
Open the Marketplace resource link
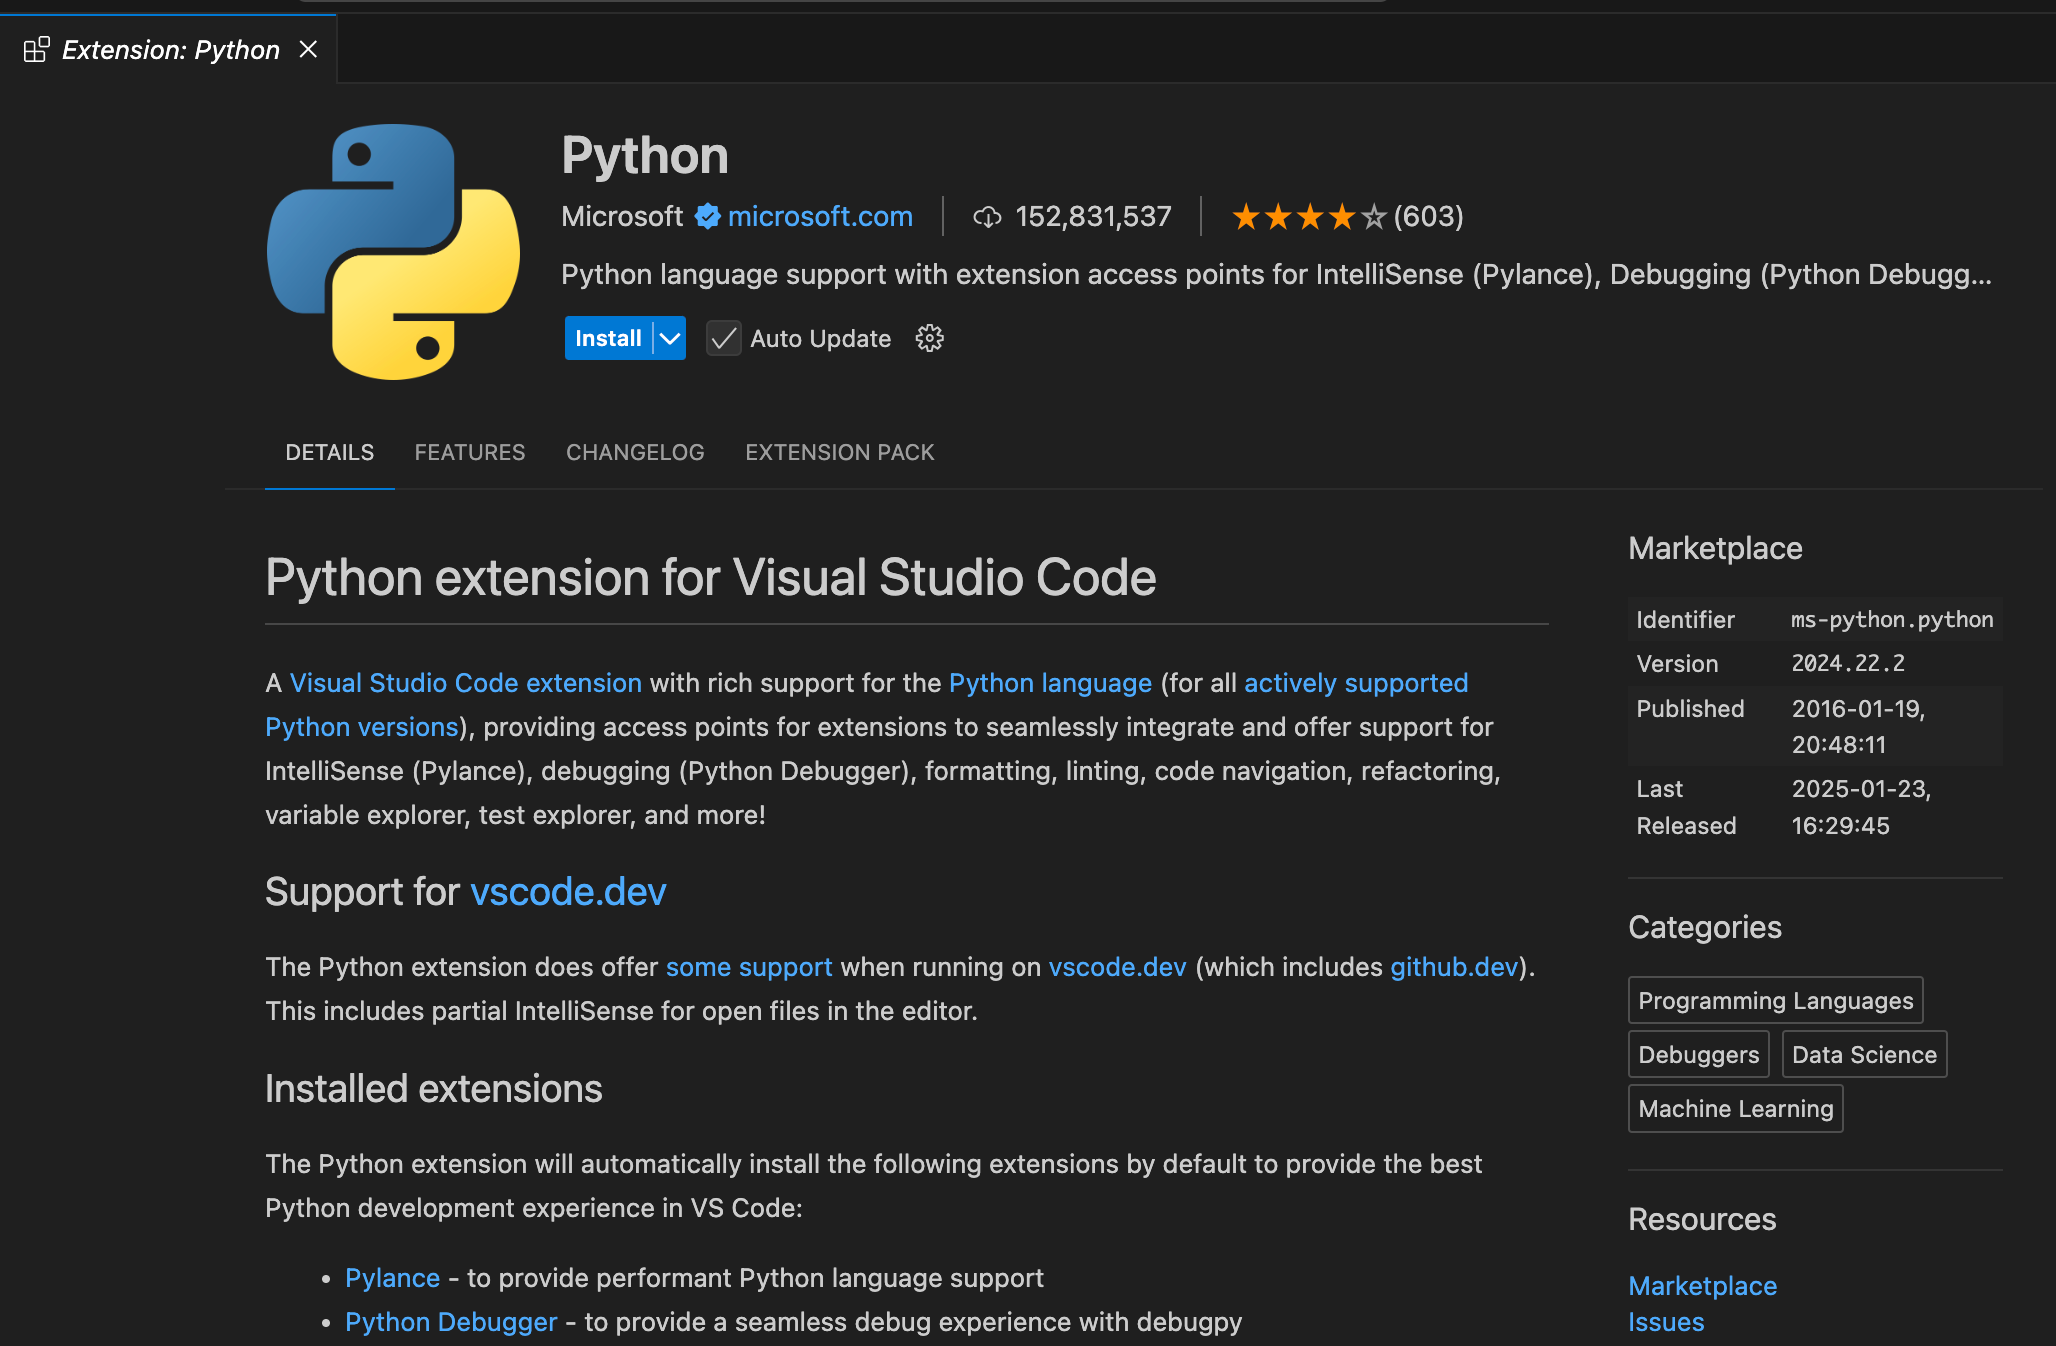[1702, 1286]
